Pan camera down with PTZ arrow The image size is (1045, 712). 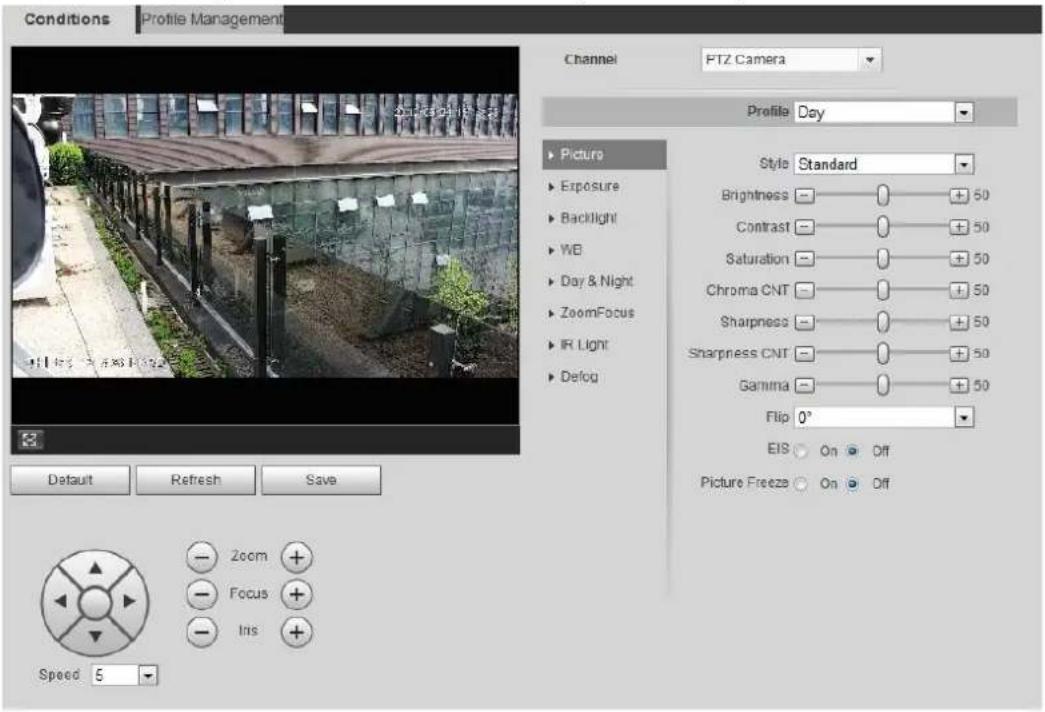point(95,637)
